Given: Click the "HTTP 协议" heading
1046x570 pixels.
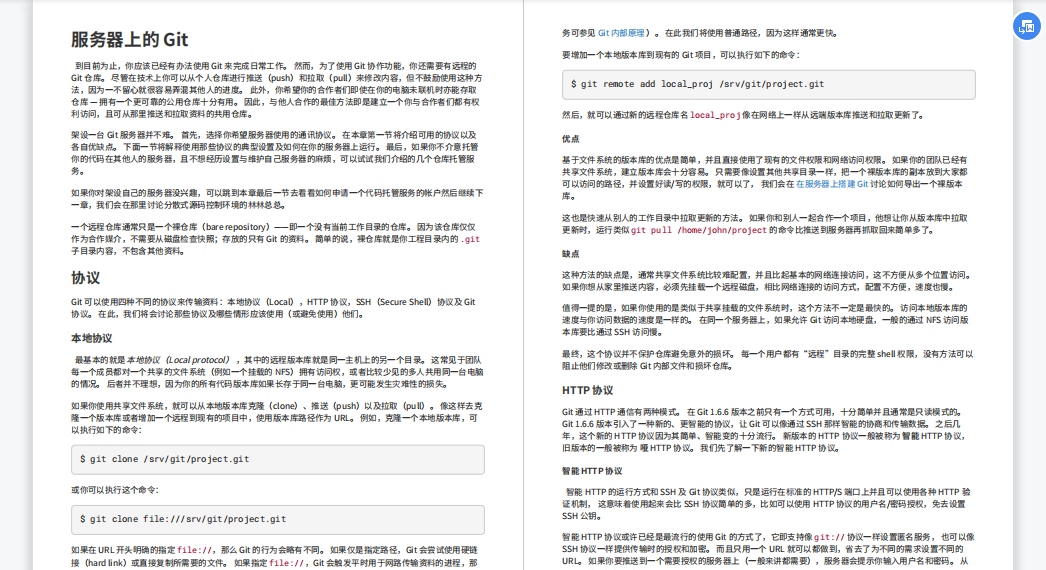Looking at the screenshot, I should 587,390.
